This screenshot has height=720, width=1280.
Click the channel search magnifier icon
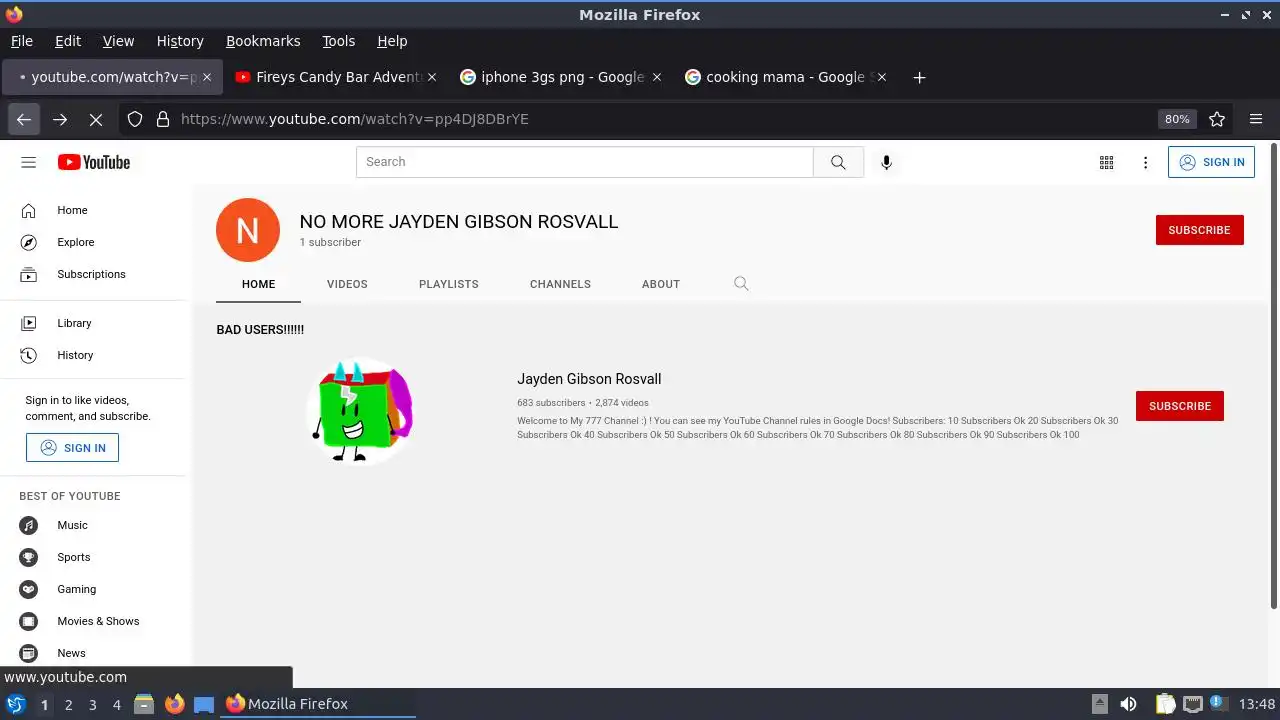click(x=741, y=284)
